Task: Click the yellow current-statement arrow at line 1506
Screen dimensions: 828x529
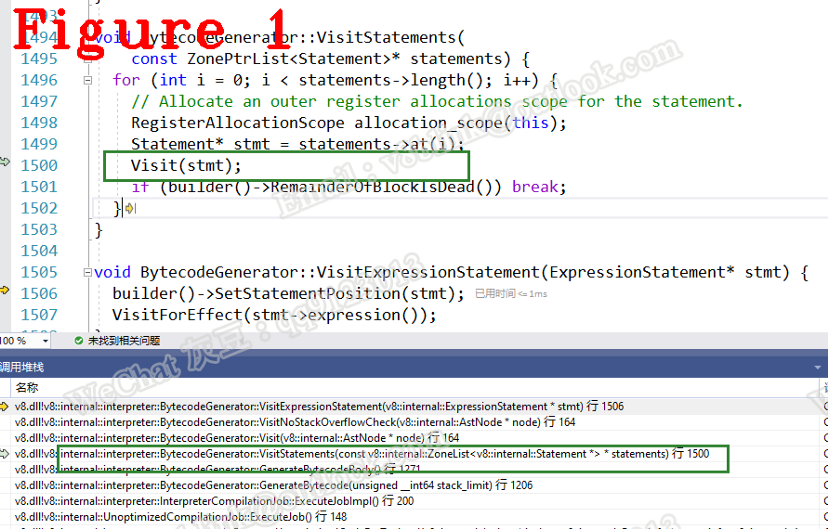Action: [5, 290]
